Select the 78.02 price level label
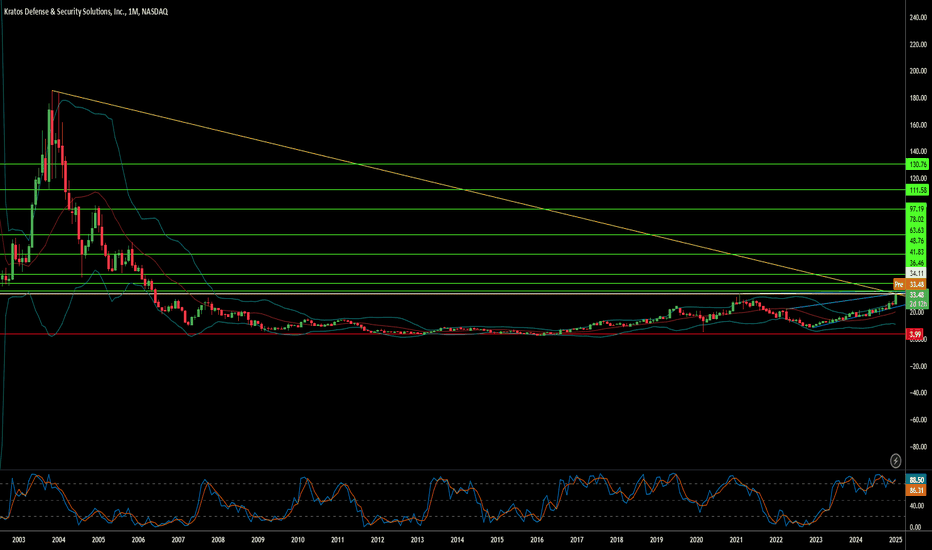The height and width of the screenshot is (550, 932). [x=918, y=219]
